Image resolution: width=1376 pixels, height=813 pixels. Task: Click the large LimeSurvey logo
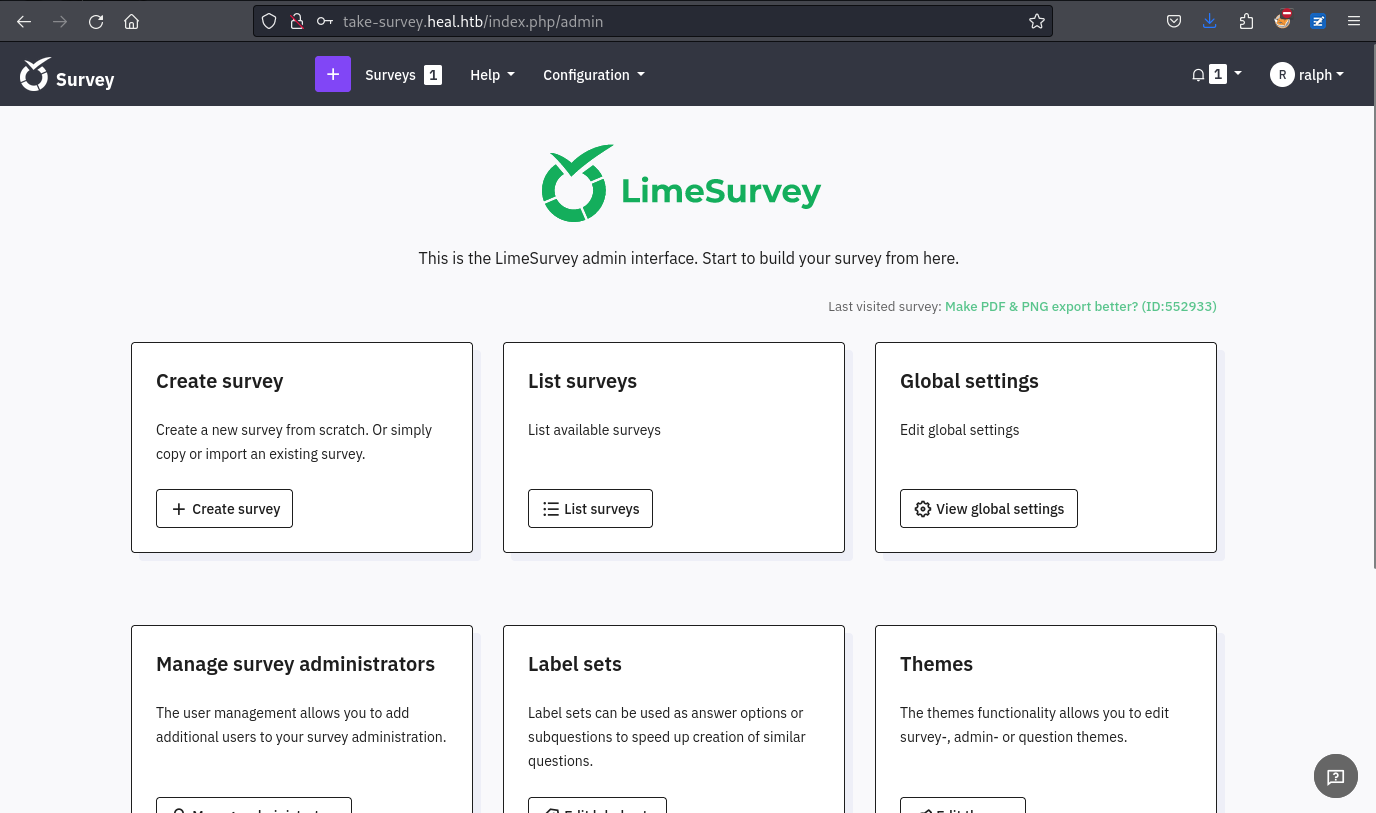pyautogui.click(x=681, y=183)
